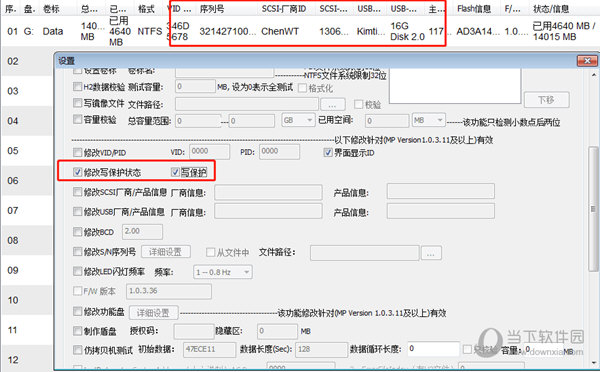Check the 制作盾盘 checkbox
This screenshot has height=372, width=600.
click(x=78, y=331)
